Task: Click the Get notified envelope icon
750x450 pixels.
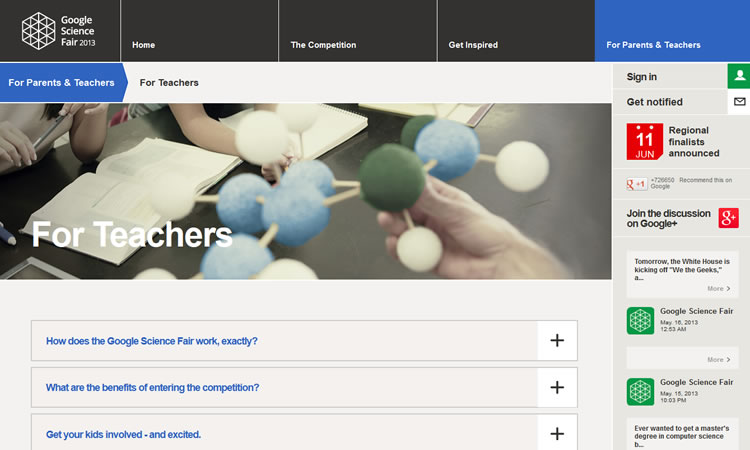Action: click(x=739, y=102)
